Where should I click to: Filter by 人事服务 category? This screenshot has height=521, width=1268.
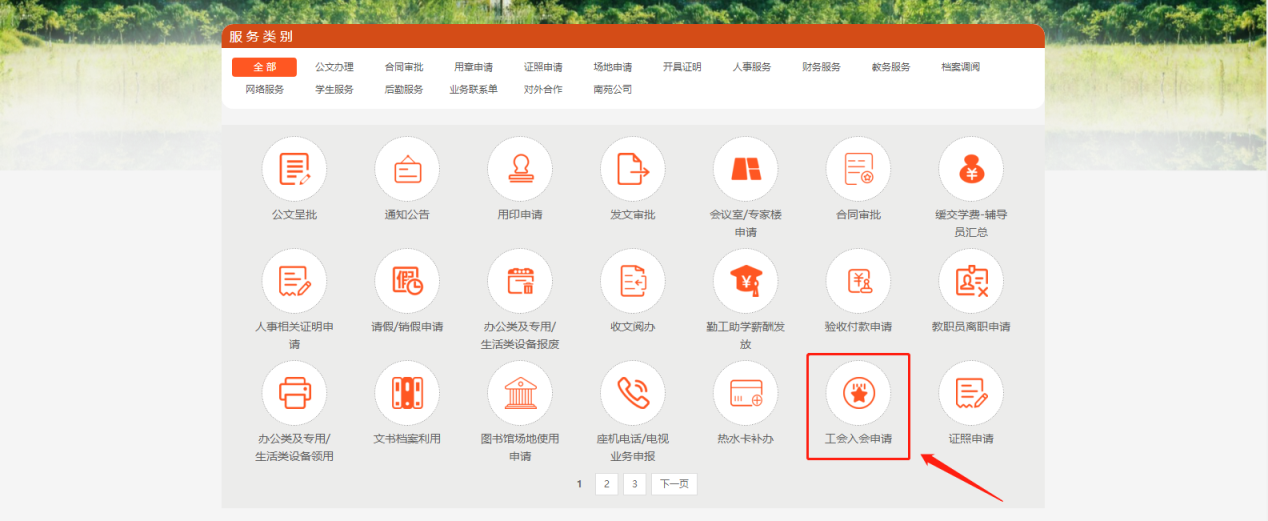[751, 67]
